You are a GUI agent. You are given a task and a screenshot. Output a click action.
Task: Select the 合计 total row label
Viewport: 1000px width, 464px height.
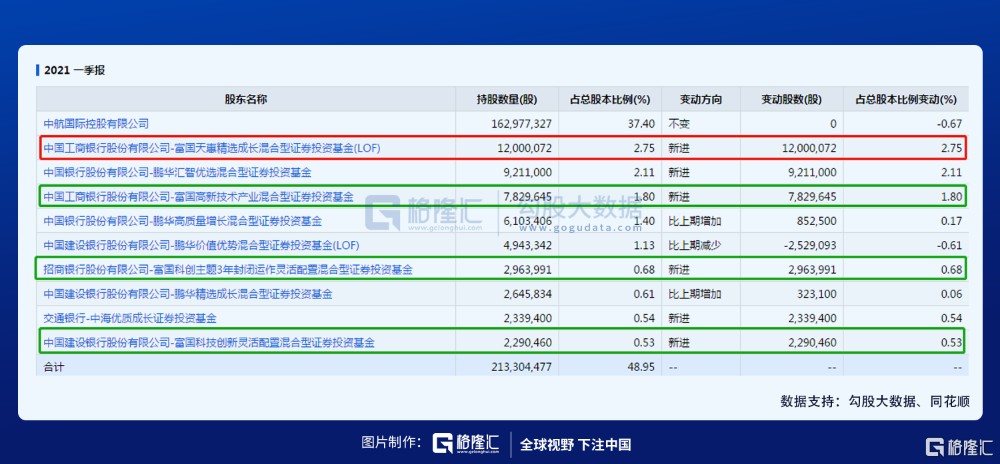(x=54, y=367)
